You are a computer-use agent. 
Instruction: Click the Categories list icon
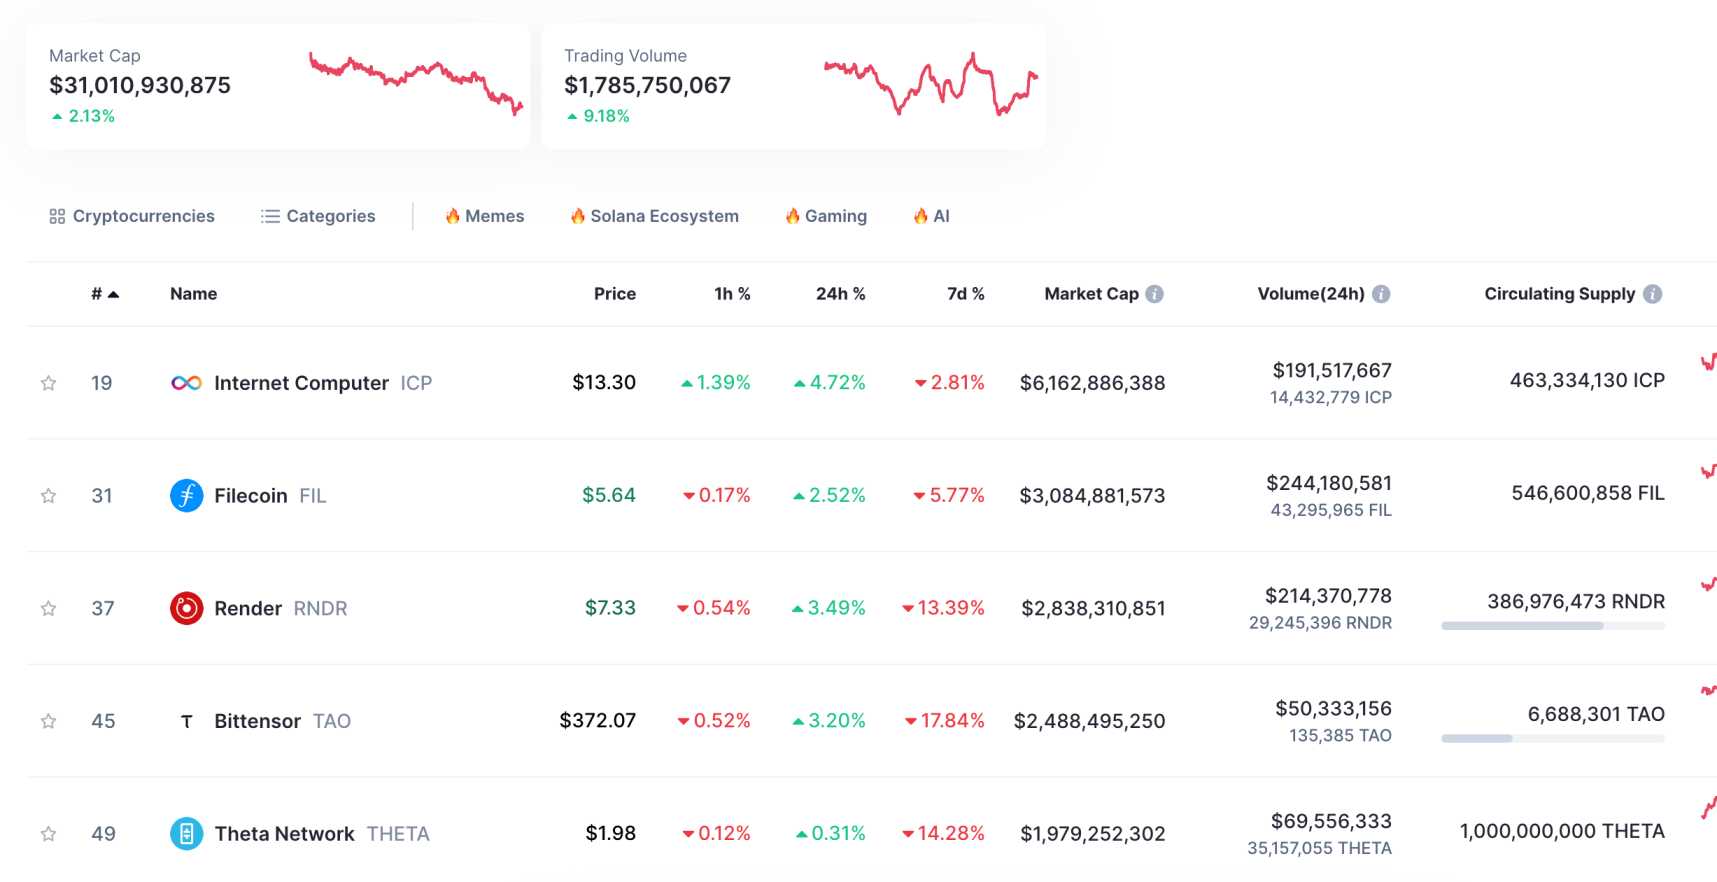270,216
